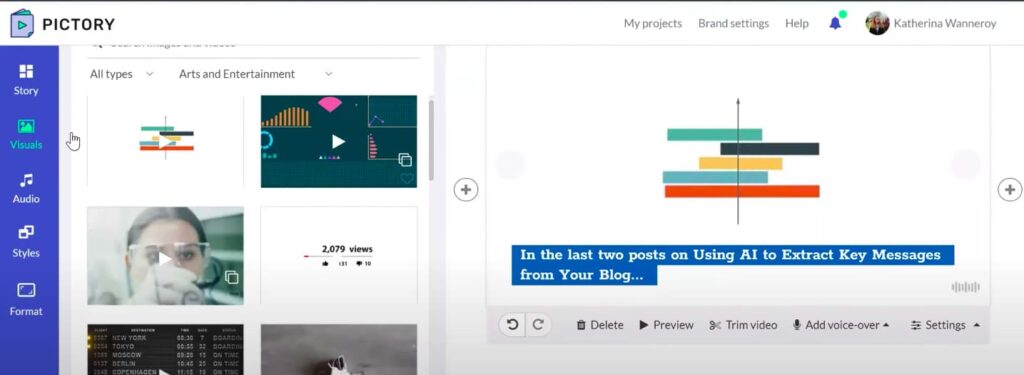Open the Help link
The width and height of the screenshot is (1024, 375).
[x=797, y=24]
